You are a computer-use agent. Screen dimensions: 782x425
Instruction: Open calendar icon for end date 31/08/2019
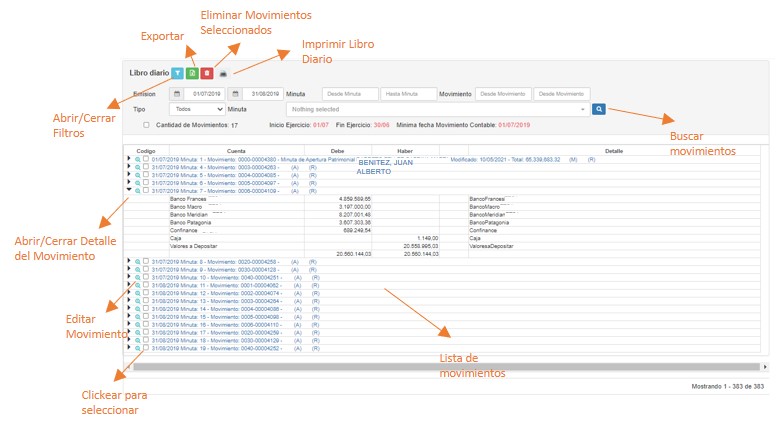[247, 93]
